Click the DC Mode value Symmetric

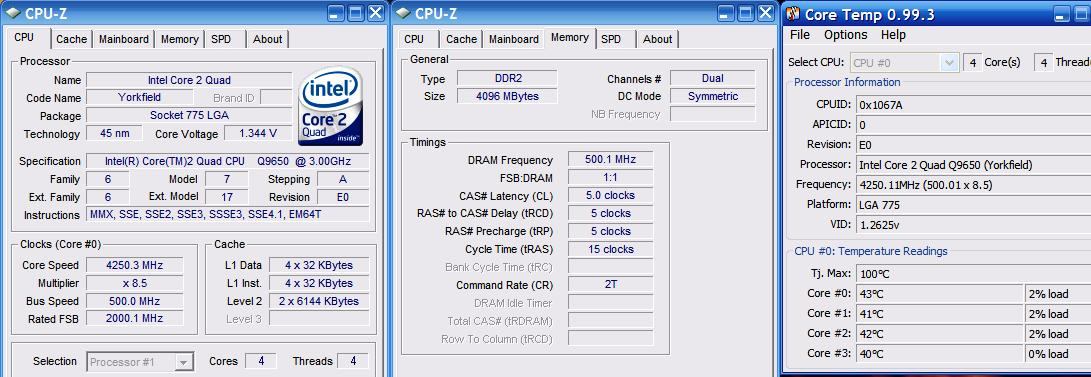[713, 96]
